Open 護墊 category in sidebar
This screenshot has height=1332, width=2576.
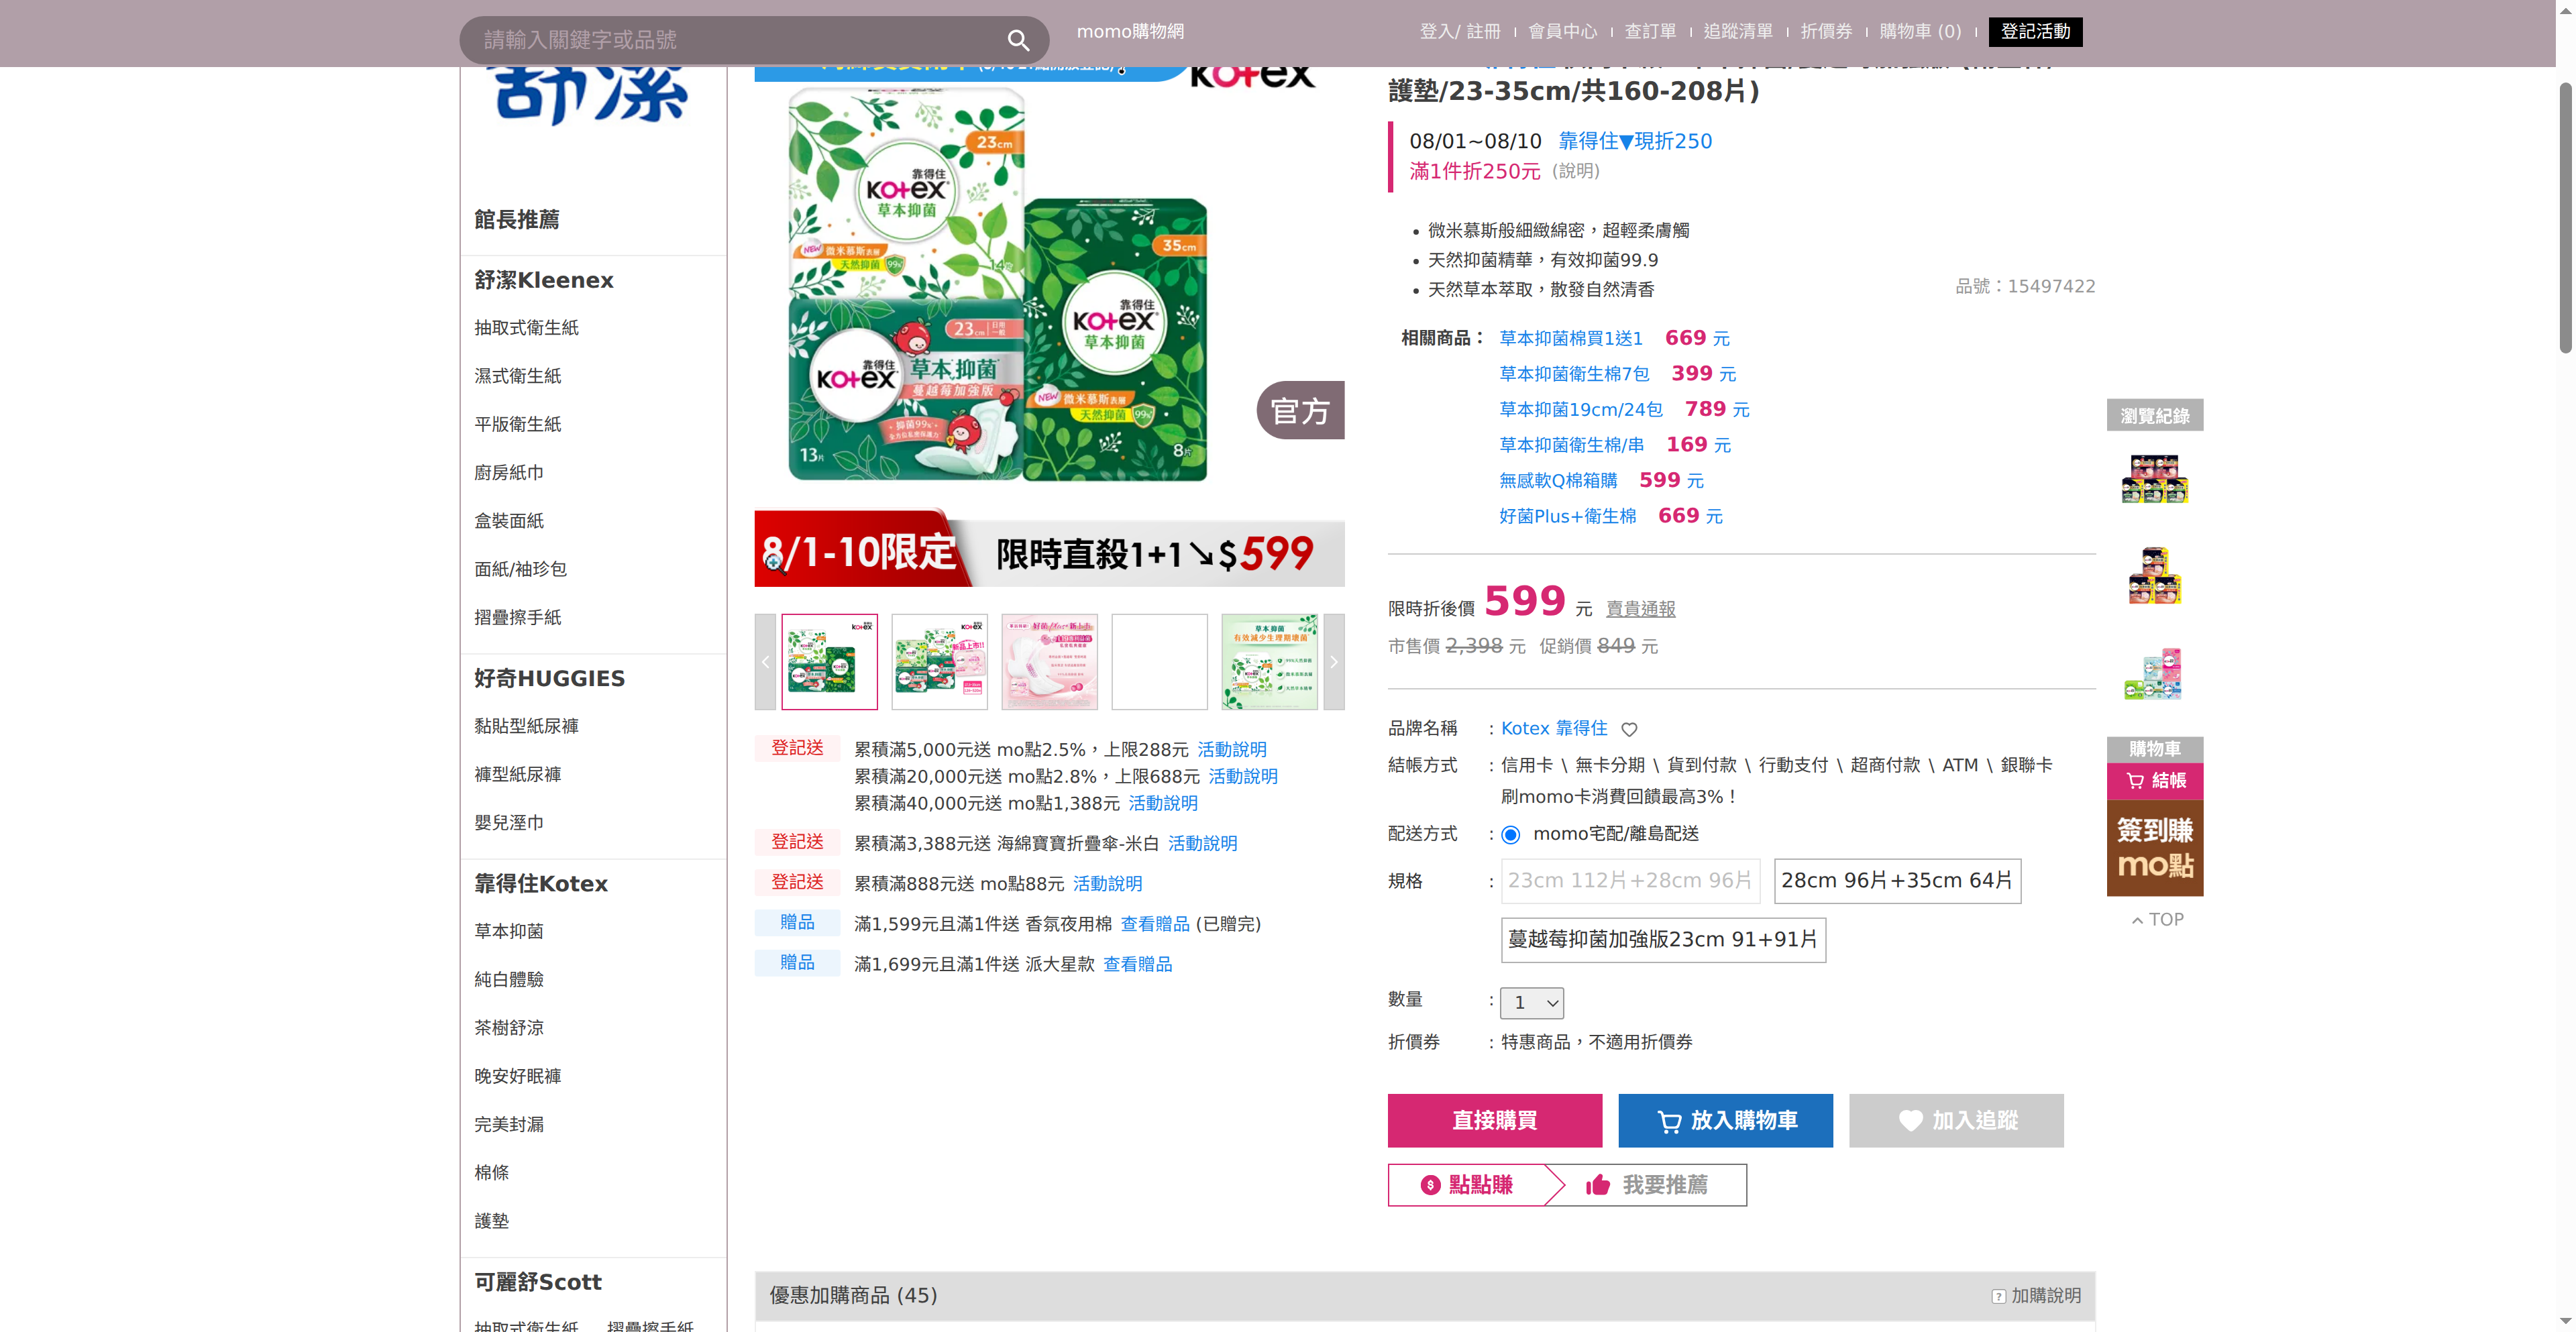click(x=492, y=1221)
